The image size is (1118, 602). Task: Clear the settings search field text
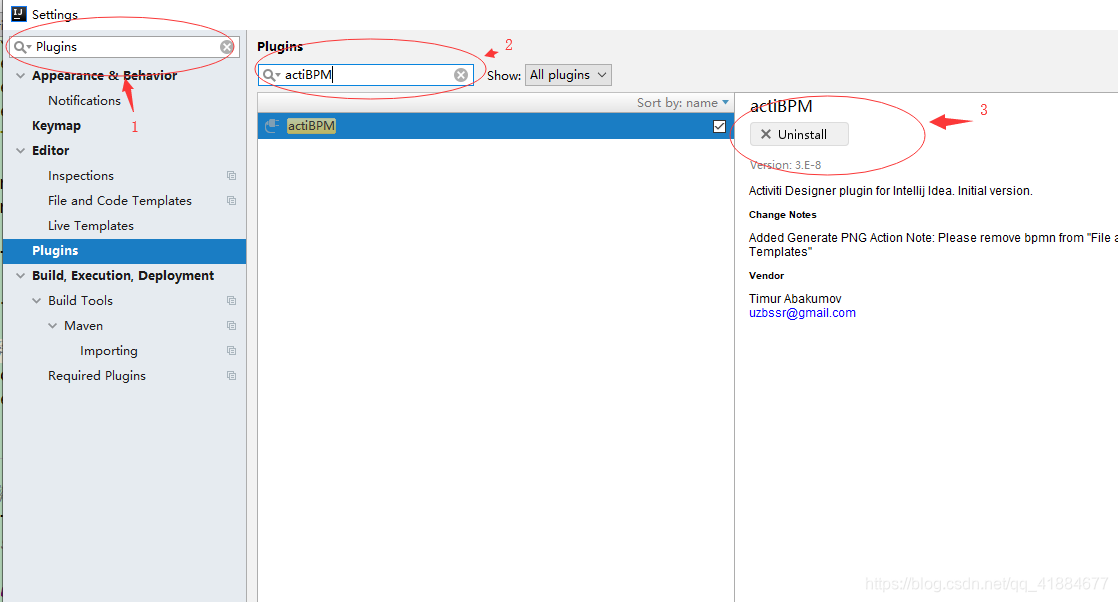(x=226, y=47)
